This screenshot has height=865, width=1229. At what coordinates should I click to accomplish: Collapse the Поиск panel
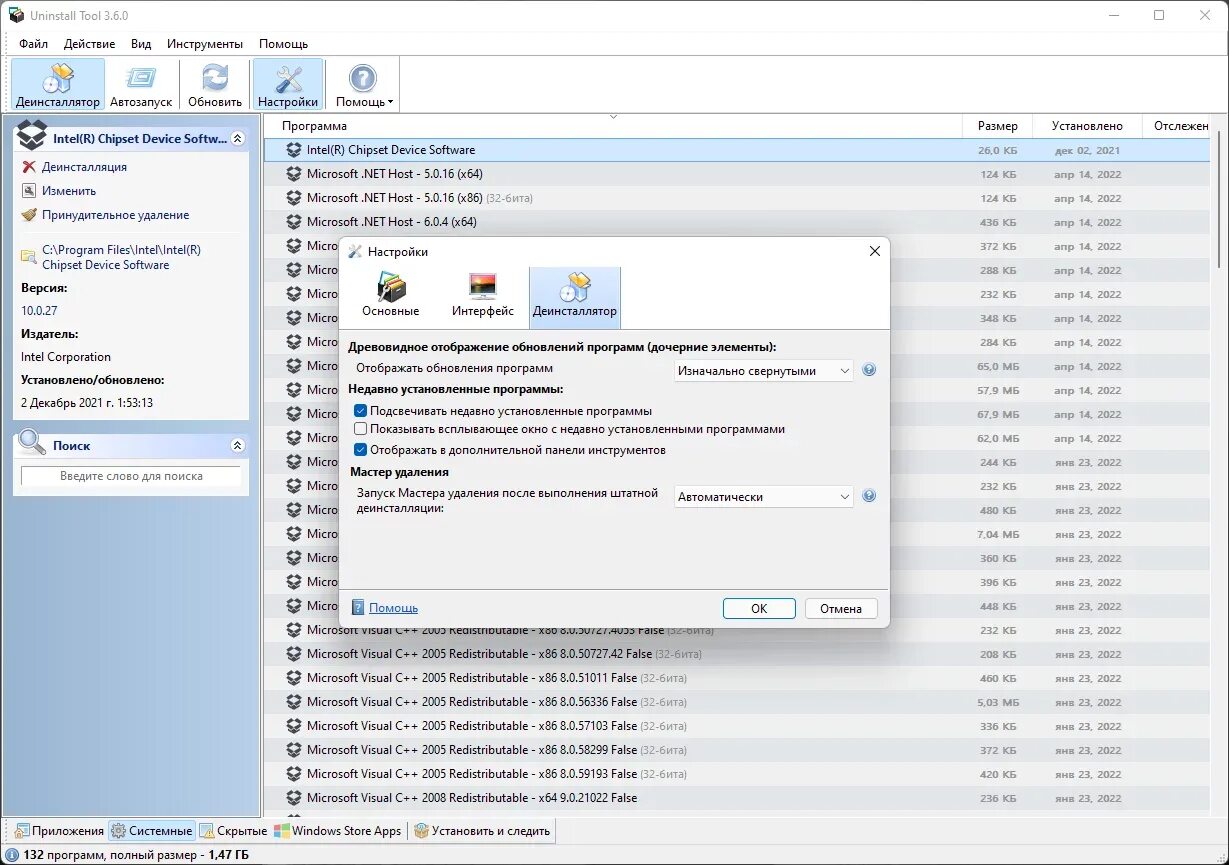click(x=237, y=446)
